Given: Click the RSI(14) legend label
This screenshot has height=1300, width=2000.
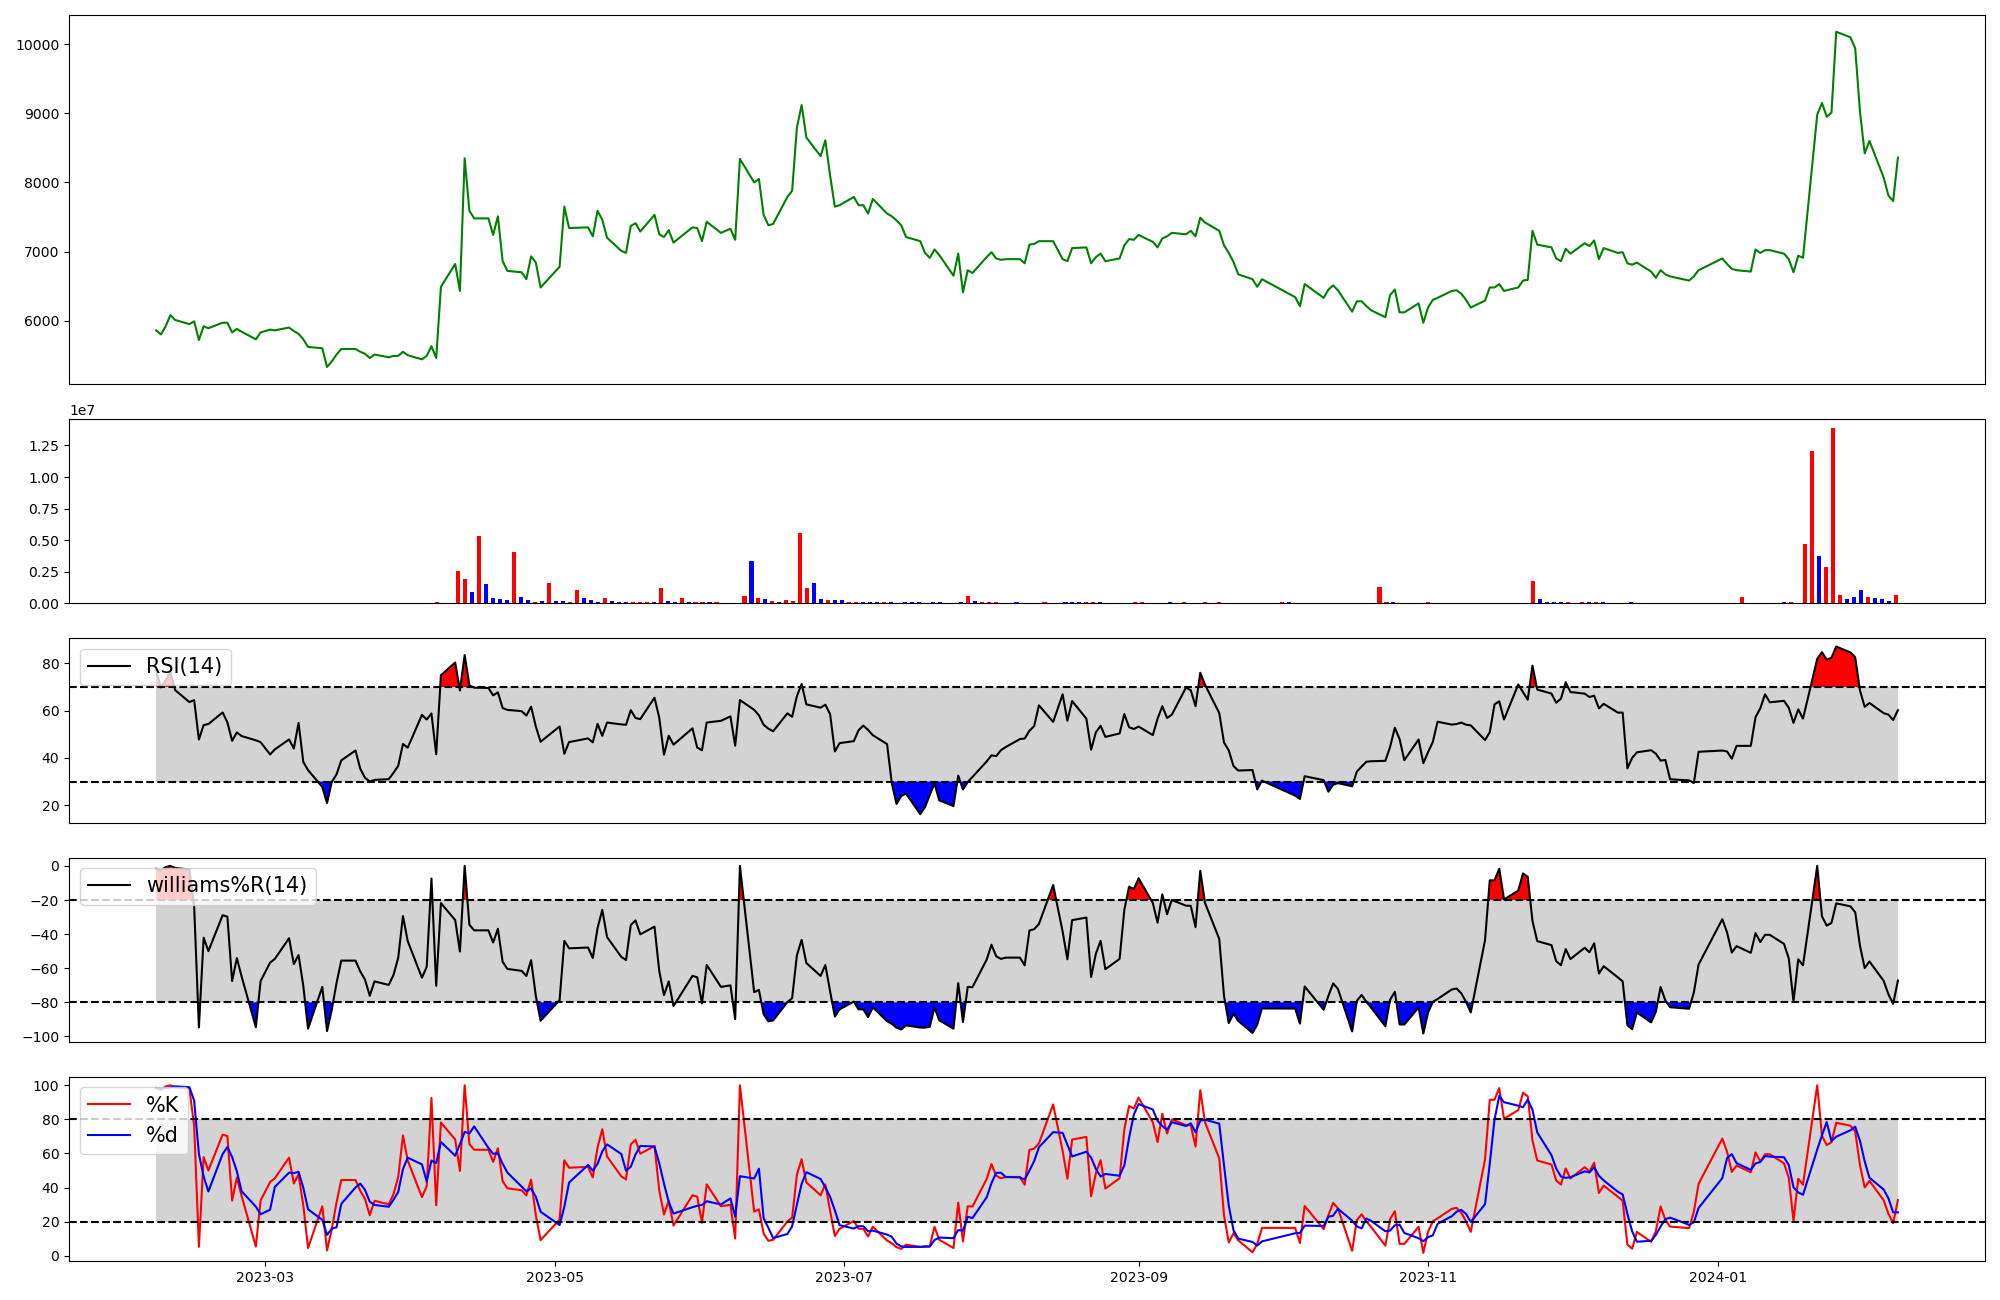Looking at the screenshot, I should 183,666.
